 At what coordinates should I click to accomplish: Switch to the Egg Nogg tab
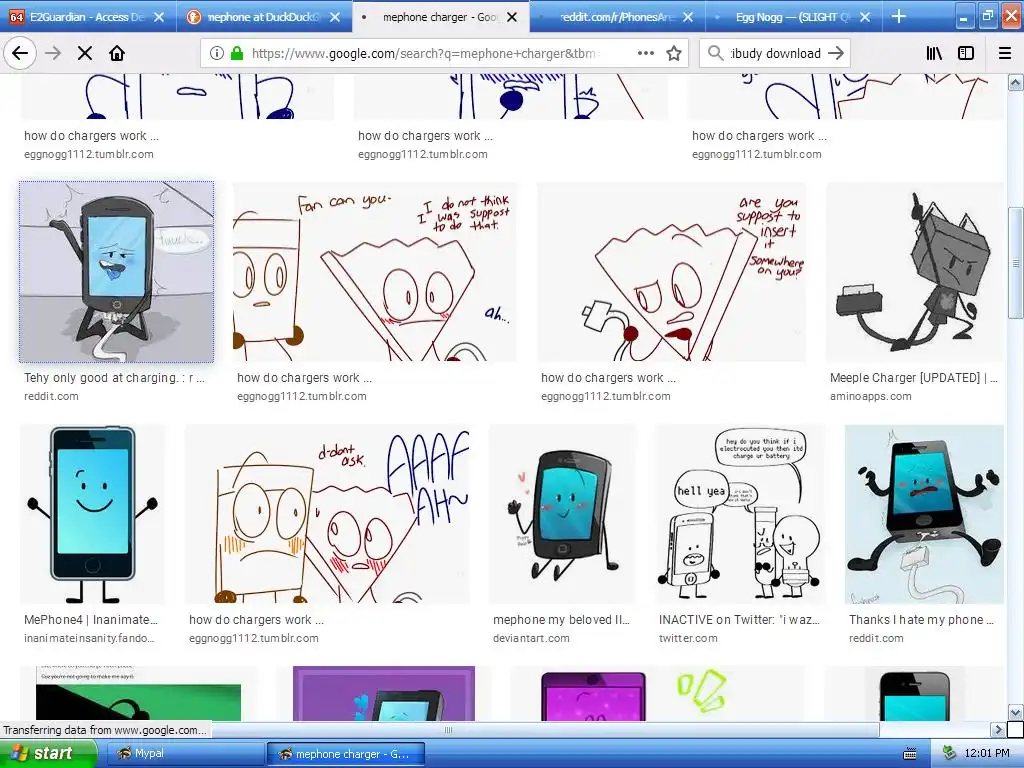793,17
